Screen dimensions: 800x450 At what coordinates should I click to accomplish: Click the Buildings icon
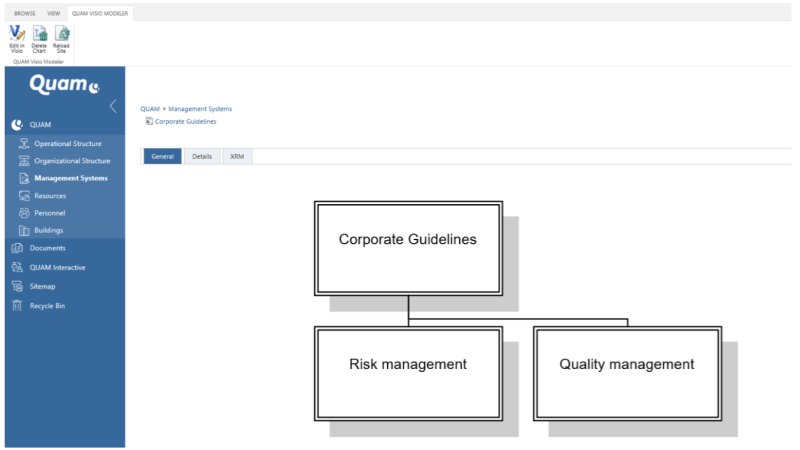[24, 230]
